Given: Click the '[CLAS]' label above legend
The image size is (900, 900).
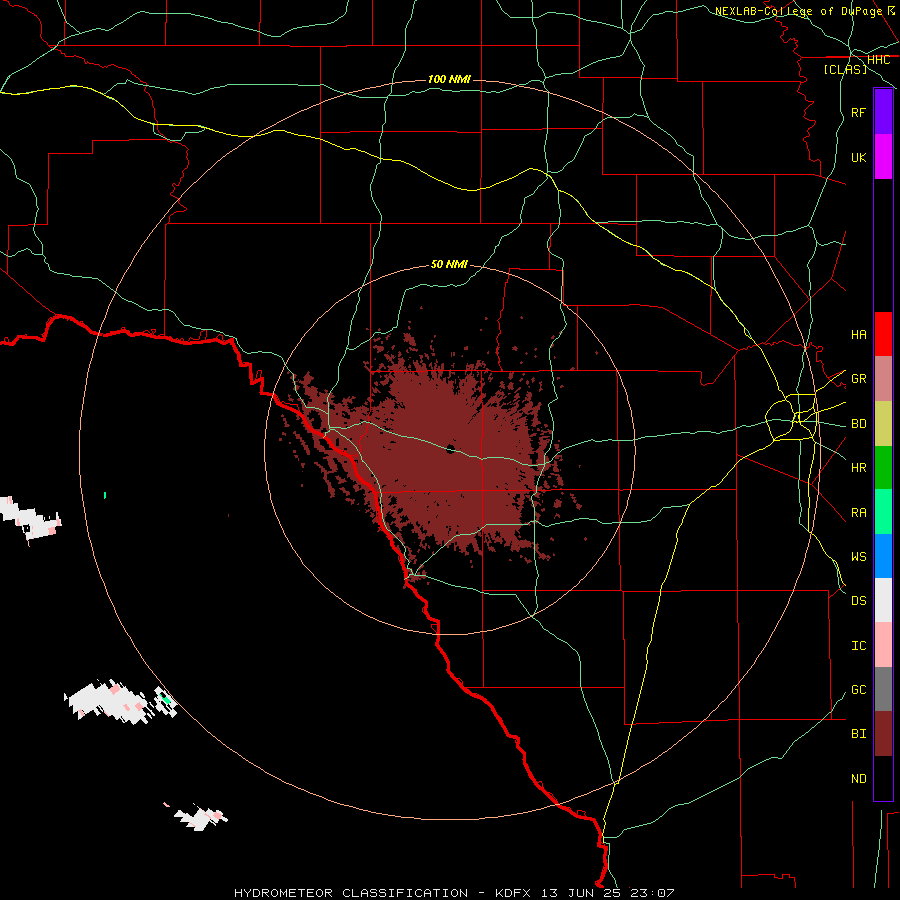Looking at the screenshot, I should pos(845,69).
